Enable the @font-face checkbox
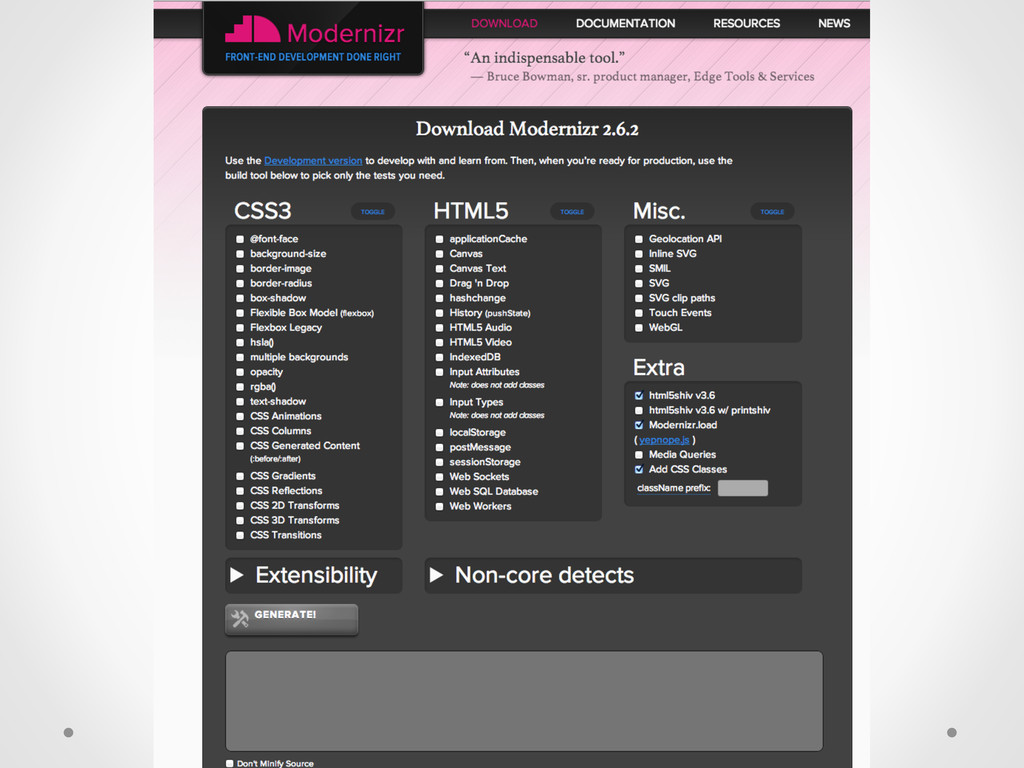 (240, 239)
